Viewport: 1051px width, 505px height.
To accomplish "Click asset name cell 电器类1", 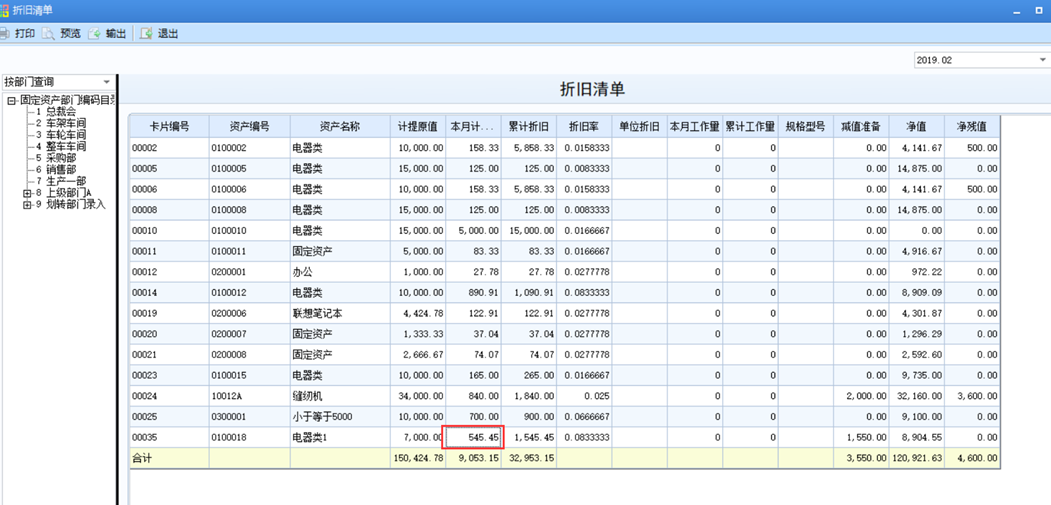I will click(x=340, y=437).
